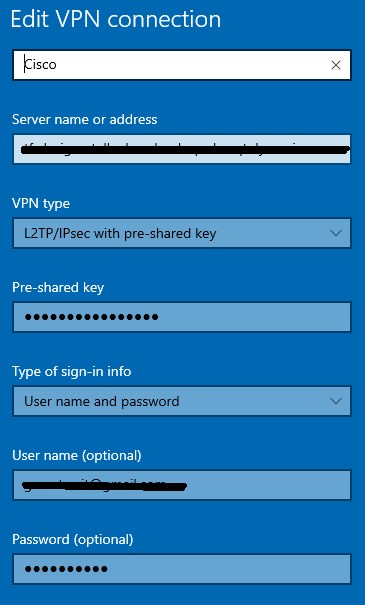Click the masked dots in the Password field

click(66, 569)
